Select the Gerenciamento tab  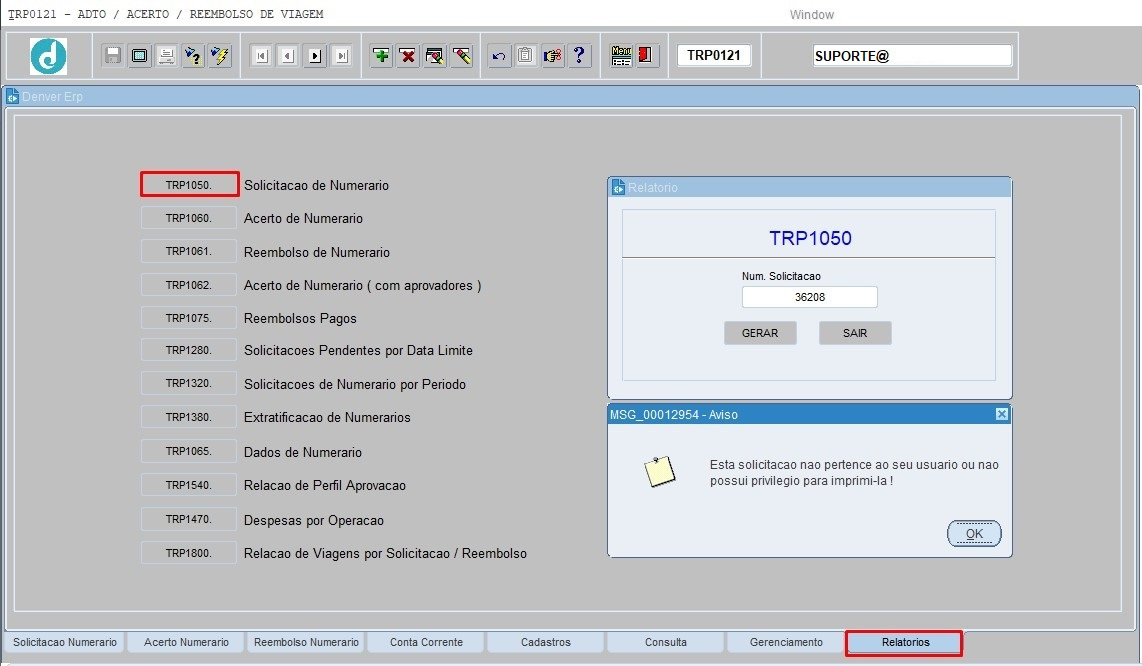[784, 642]
